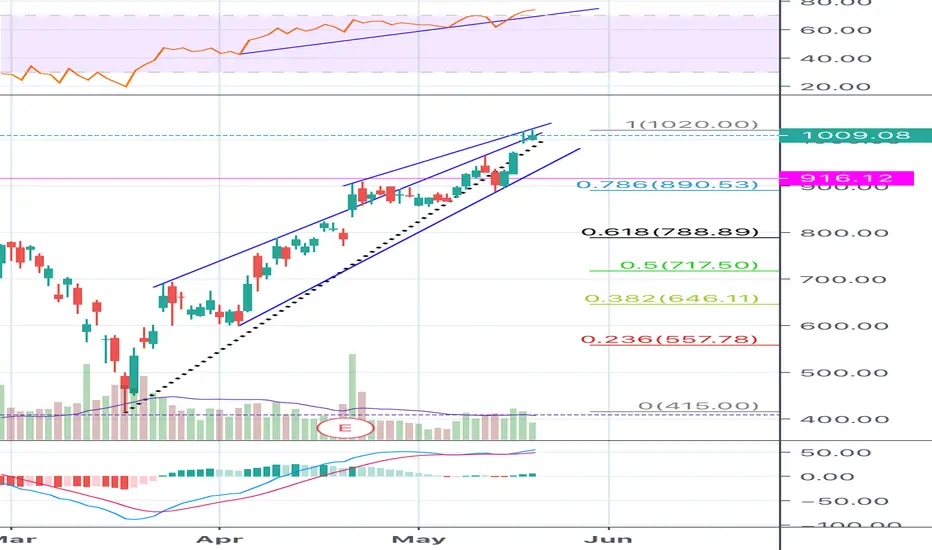Click Fibonacci level 0(415.00) label

(x=698, y=406)
